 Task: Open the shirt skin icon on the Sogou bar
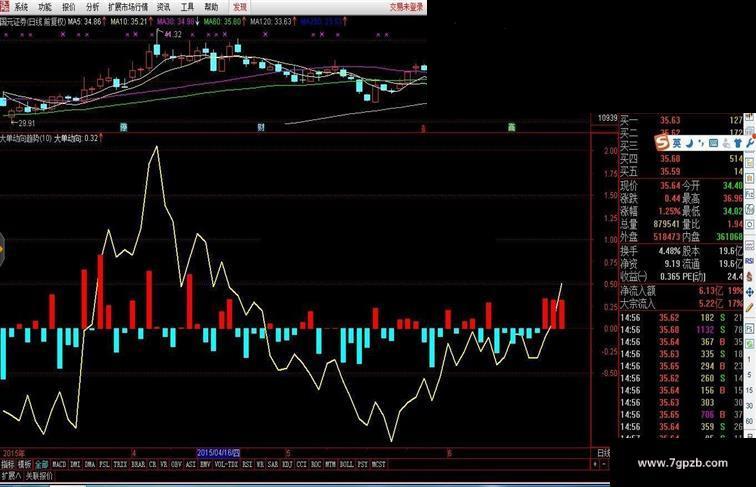click(x=737, y=143)
